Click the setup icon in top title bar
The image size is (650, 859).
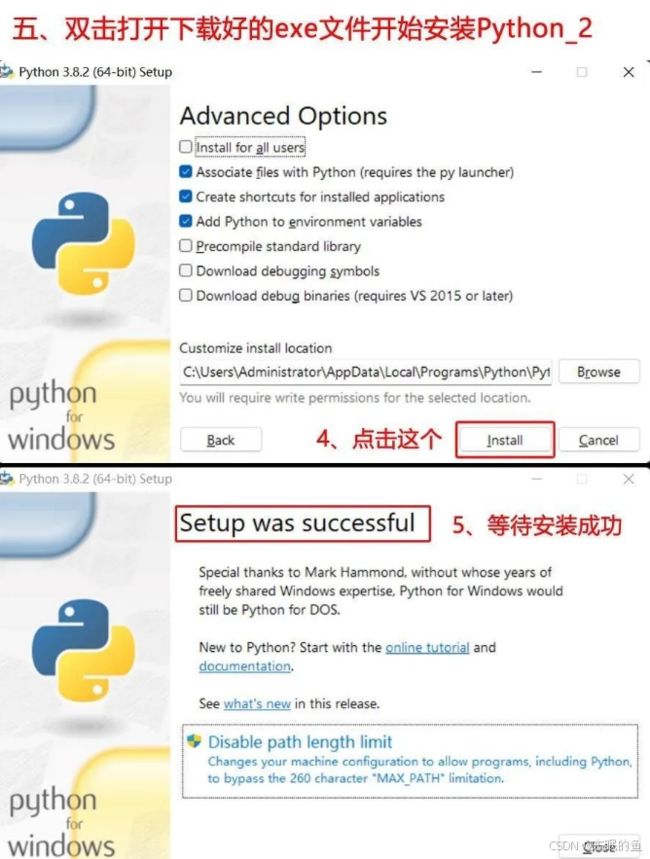coord(7,72)
